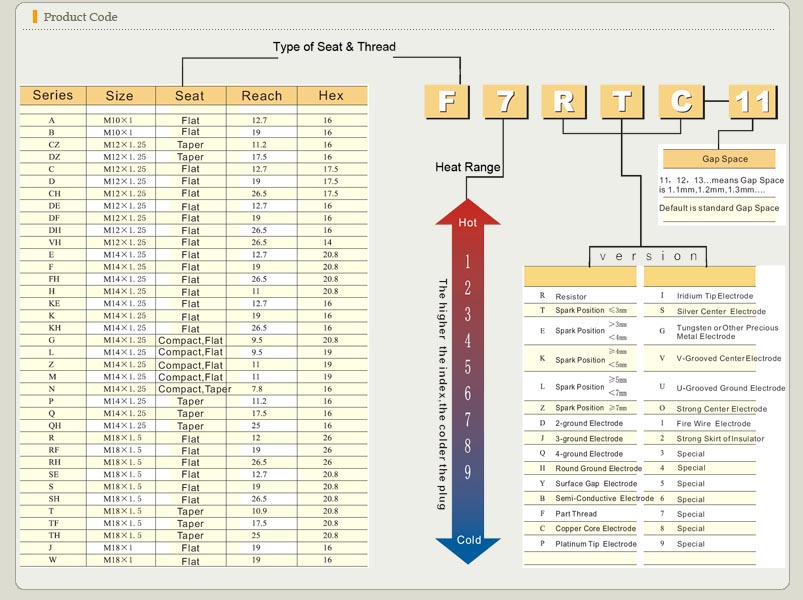This screenshot has width=803, height=600.
Task: Click the '4-ground Electrode' version entry
Action: pyautogui.click(x=589, y=454)
